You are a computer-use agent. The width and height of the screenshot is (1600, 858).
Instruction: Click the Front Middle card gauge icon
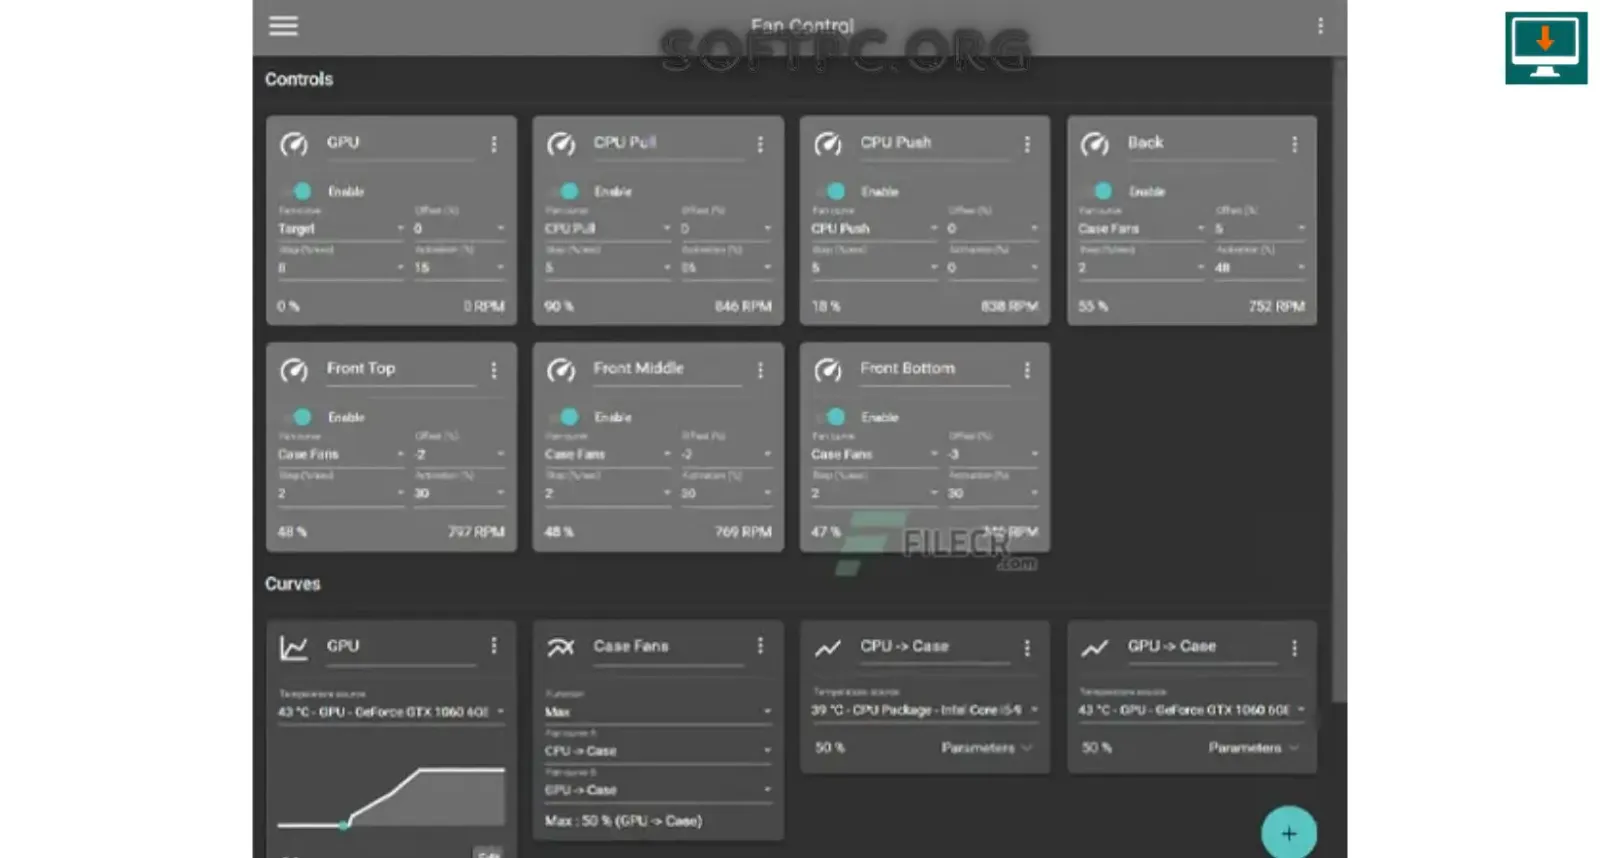tap(561, 370)
